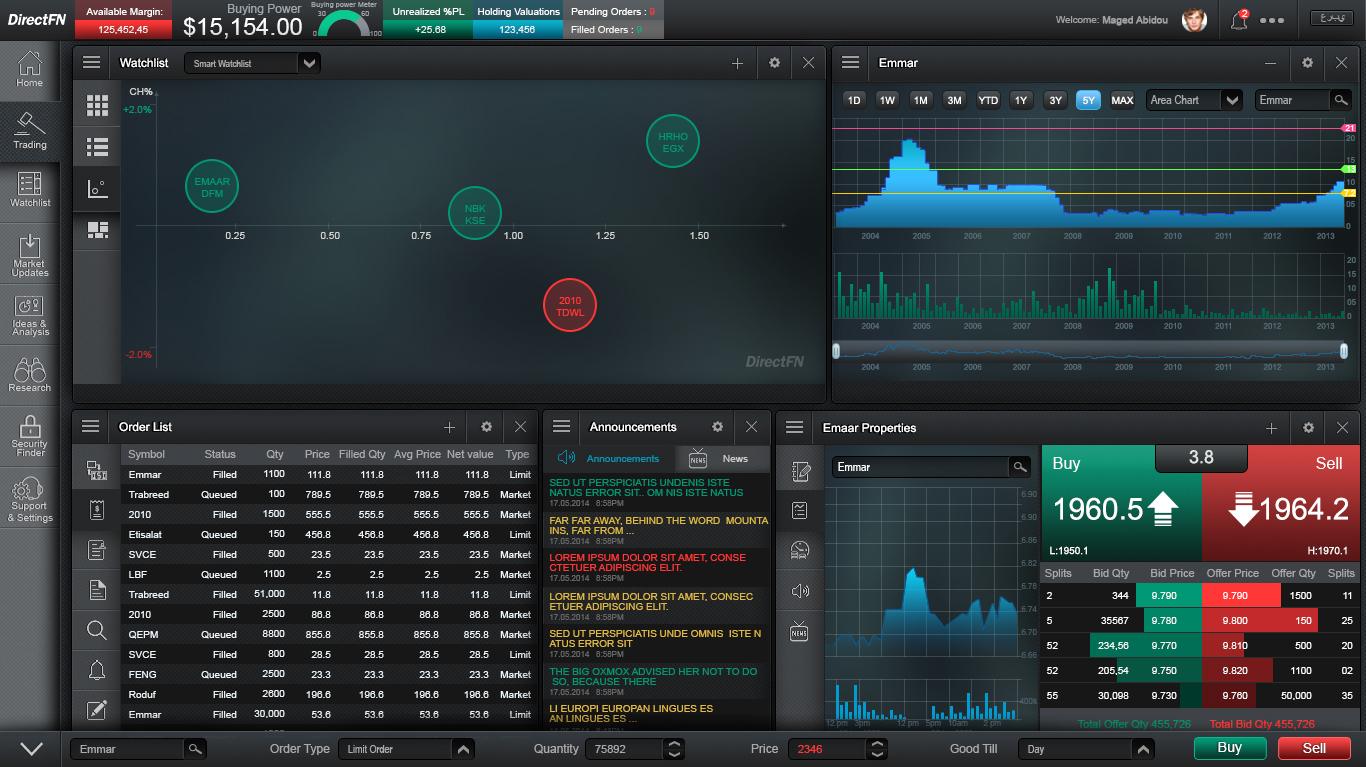Open the Area Chart type dropdown
This screenshot has width=1366, height=767.
pos(1232,100)
